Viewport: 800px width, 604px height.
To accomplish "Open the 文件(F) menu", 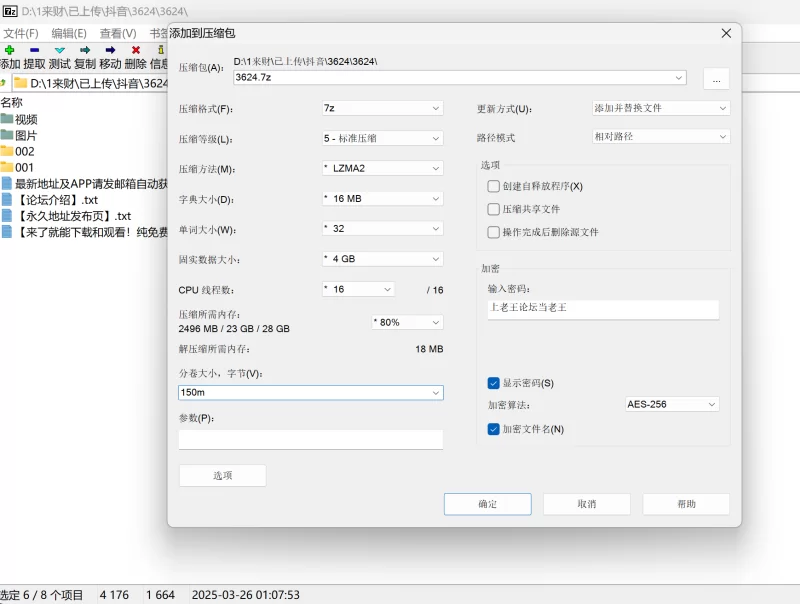I will coord(20,33).
